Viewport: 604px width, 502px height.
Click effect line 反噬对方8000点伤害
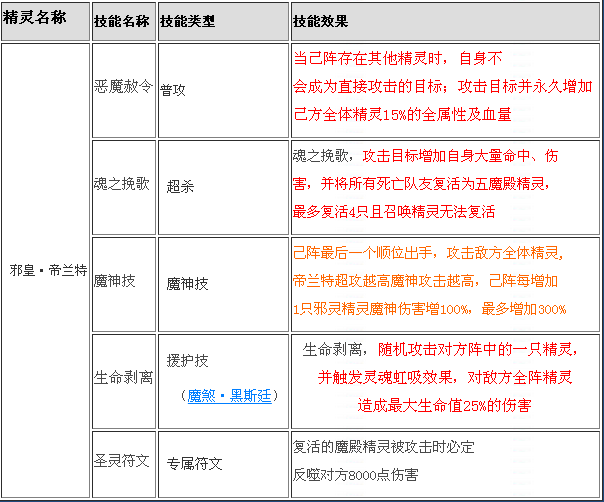click(x=355, y=475)
